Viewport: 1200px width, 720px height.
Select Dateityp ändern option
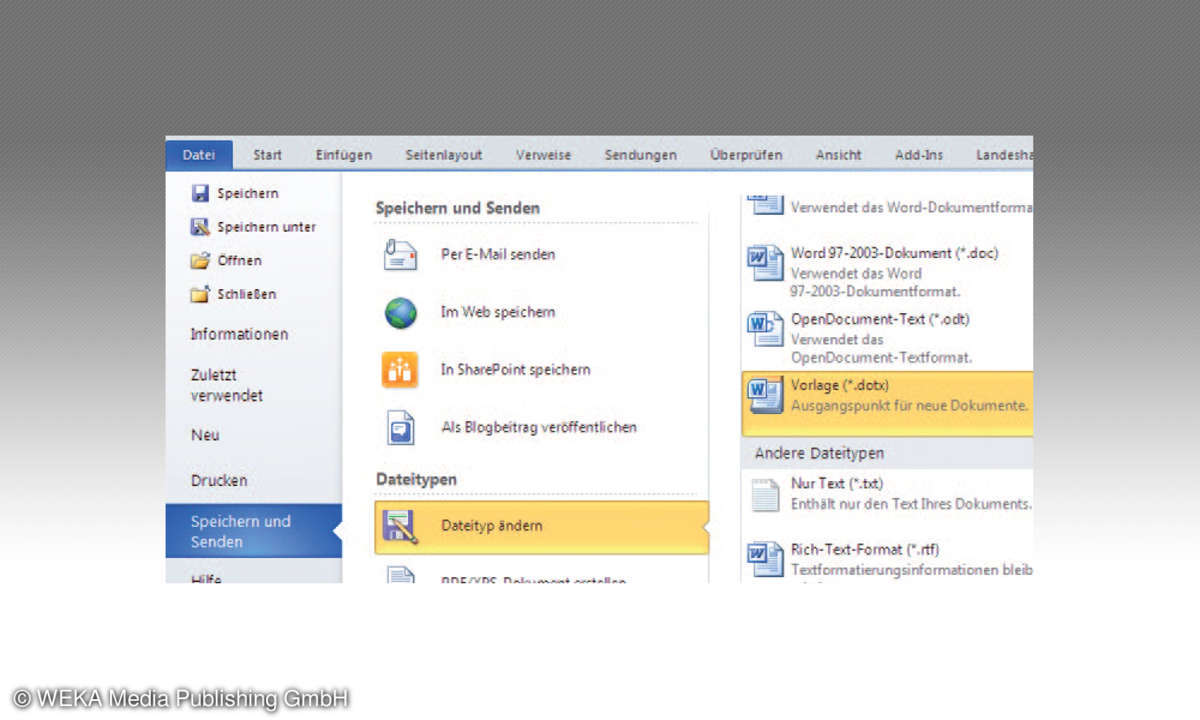(x=541, y=527)
